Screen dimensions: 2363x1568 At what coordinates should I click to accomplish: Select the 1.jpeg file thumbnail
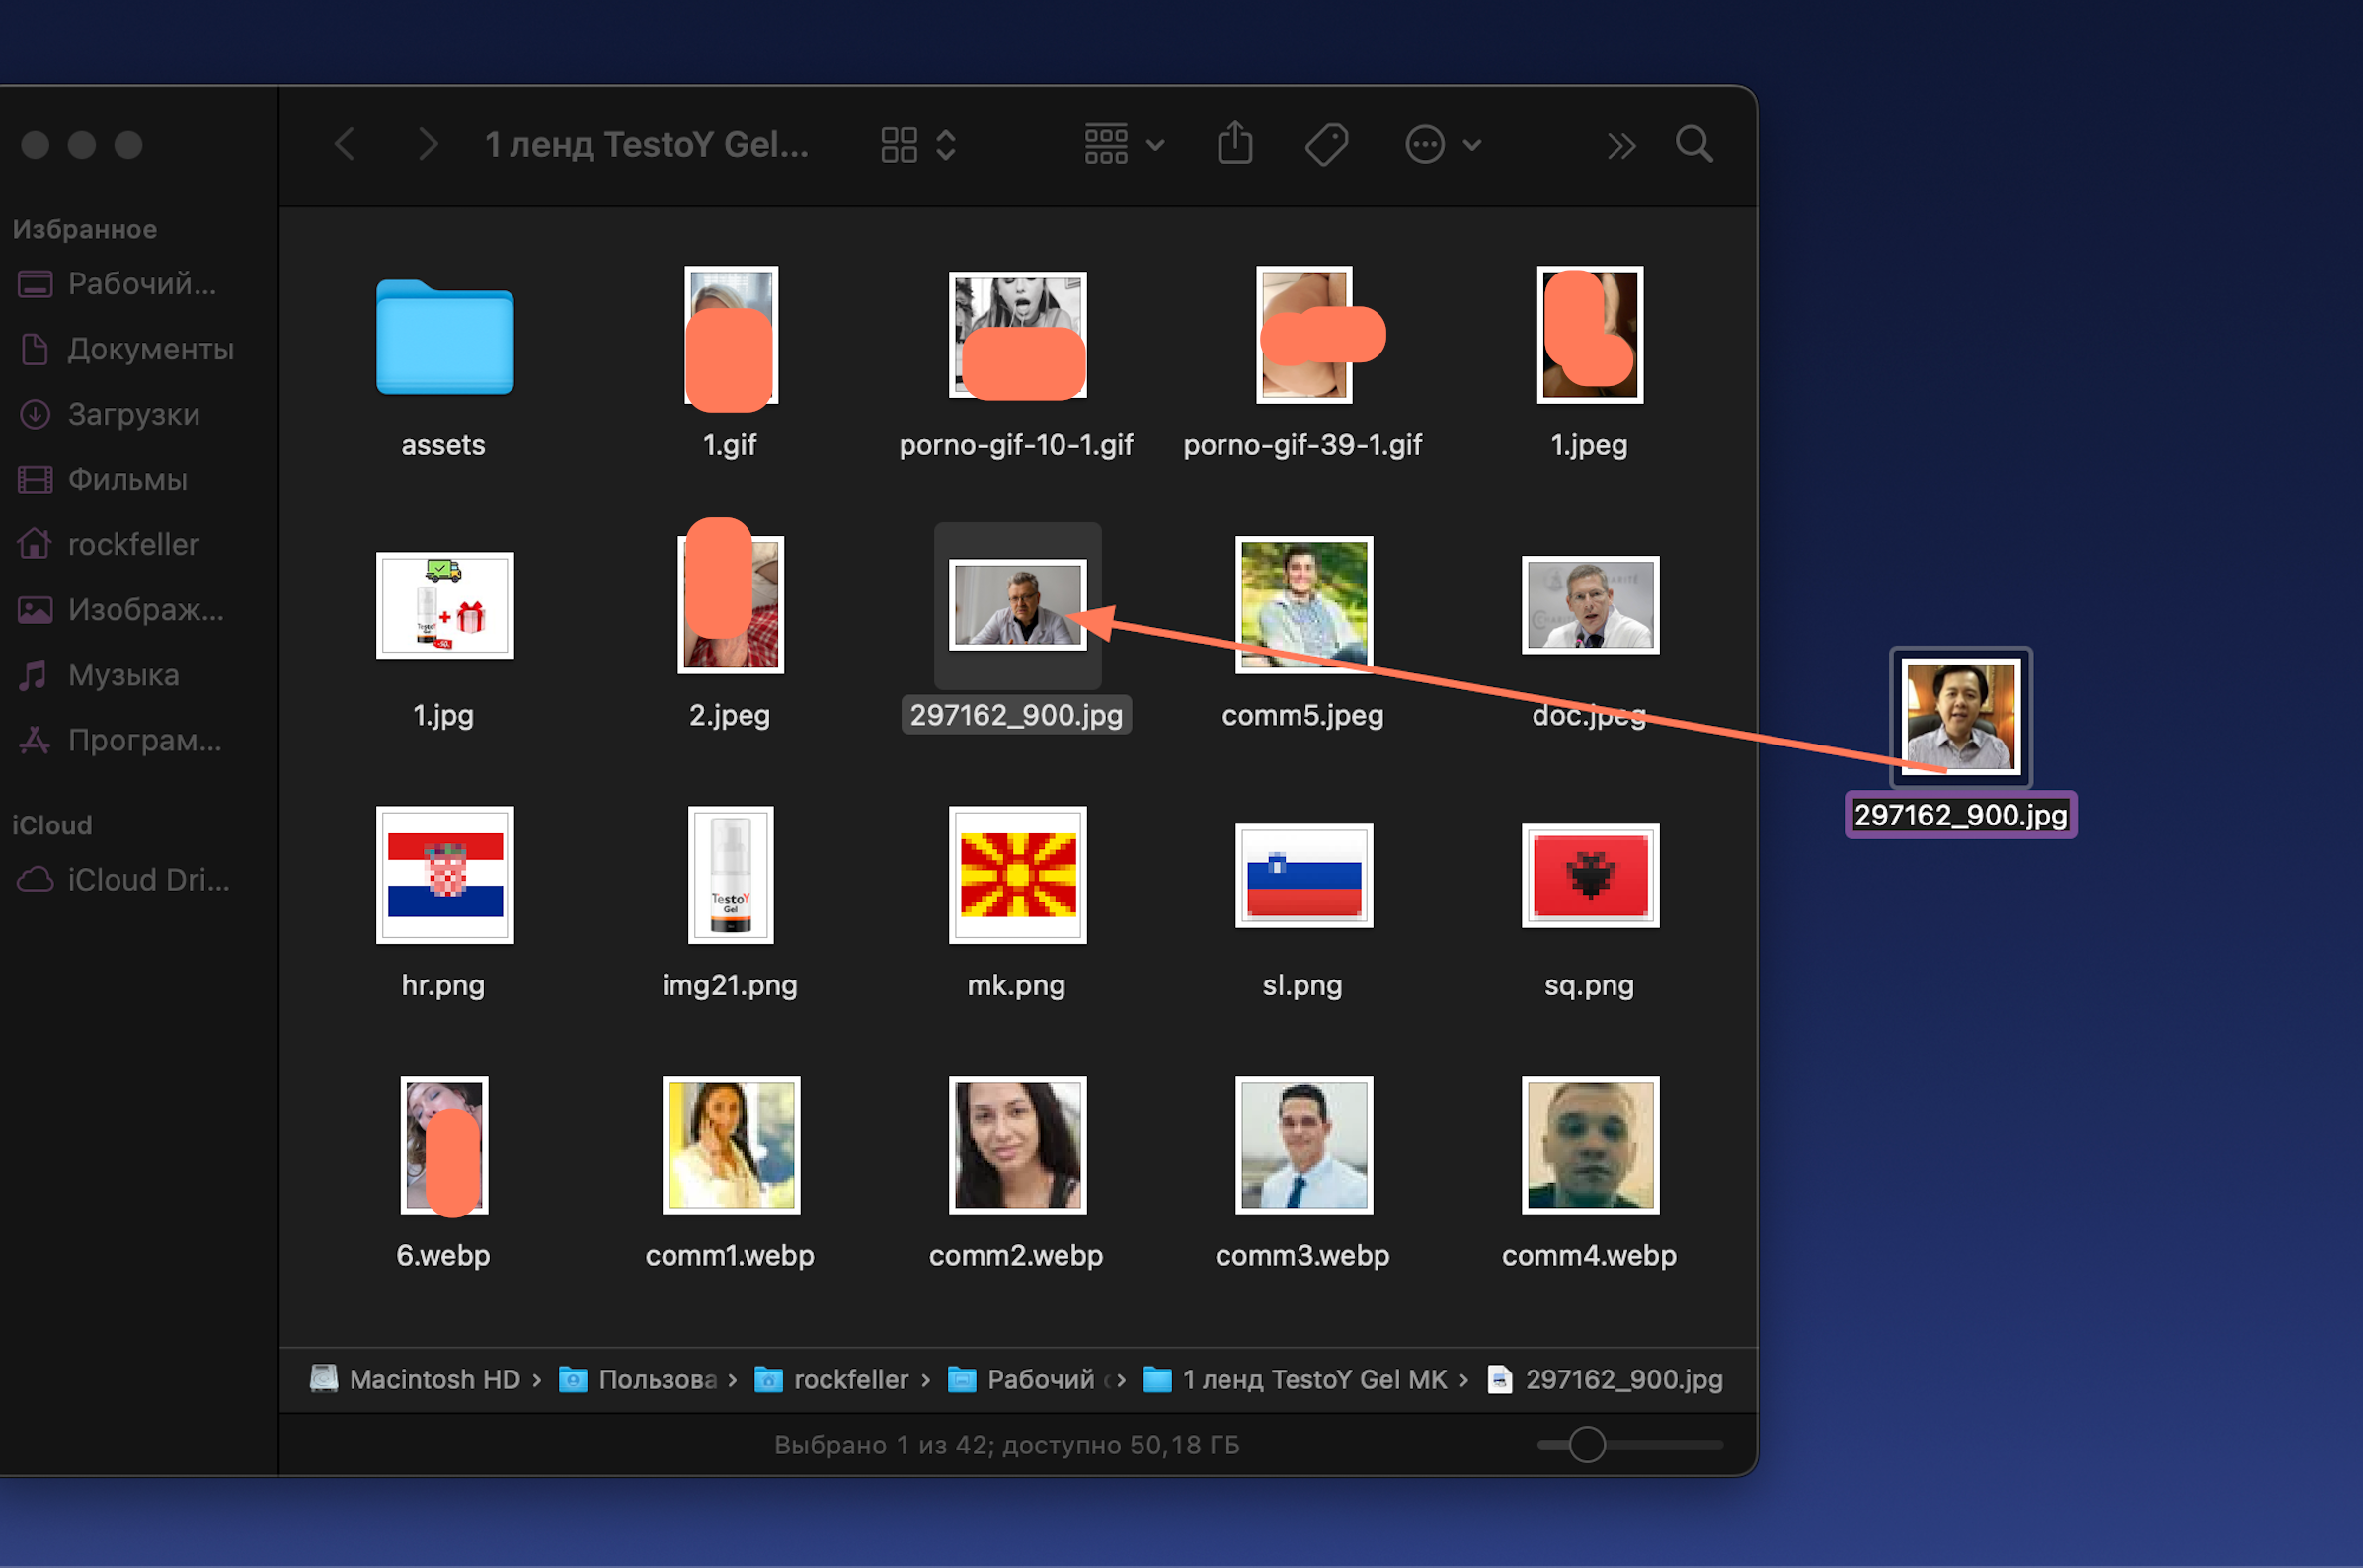tap(1590, 335)
